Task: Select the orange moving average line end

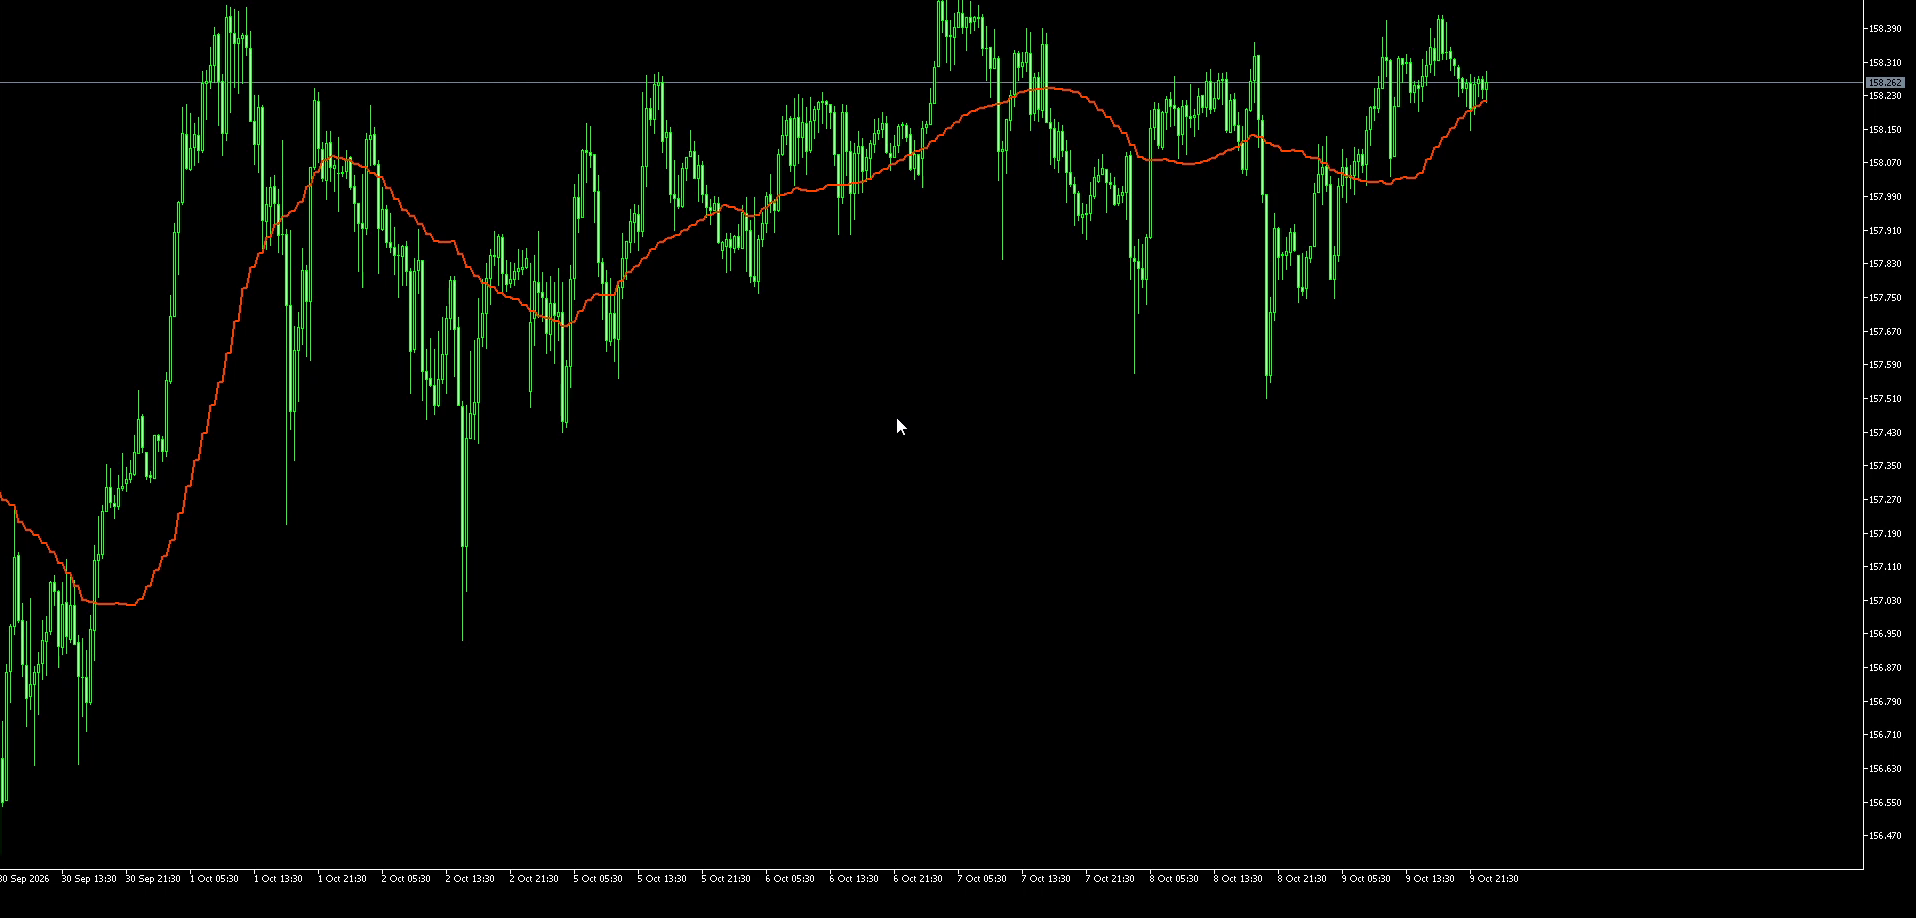Action: pyautogui.click(x=1485, y=101)
